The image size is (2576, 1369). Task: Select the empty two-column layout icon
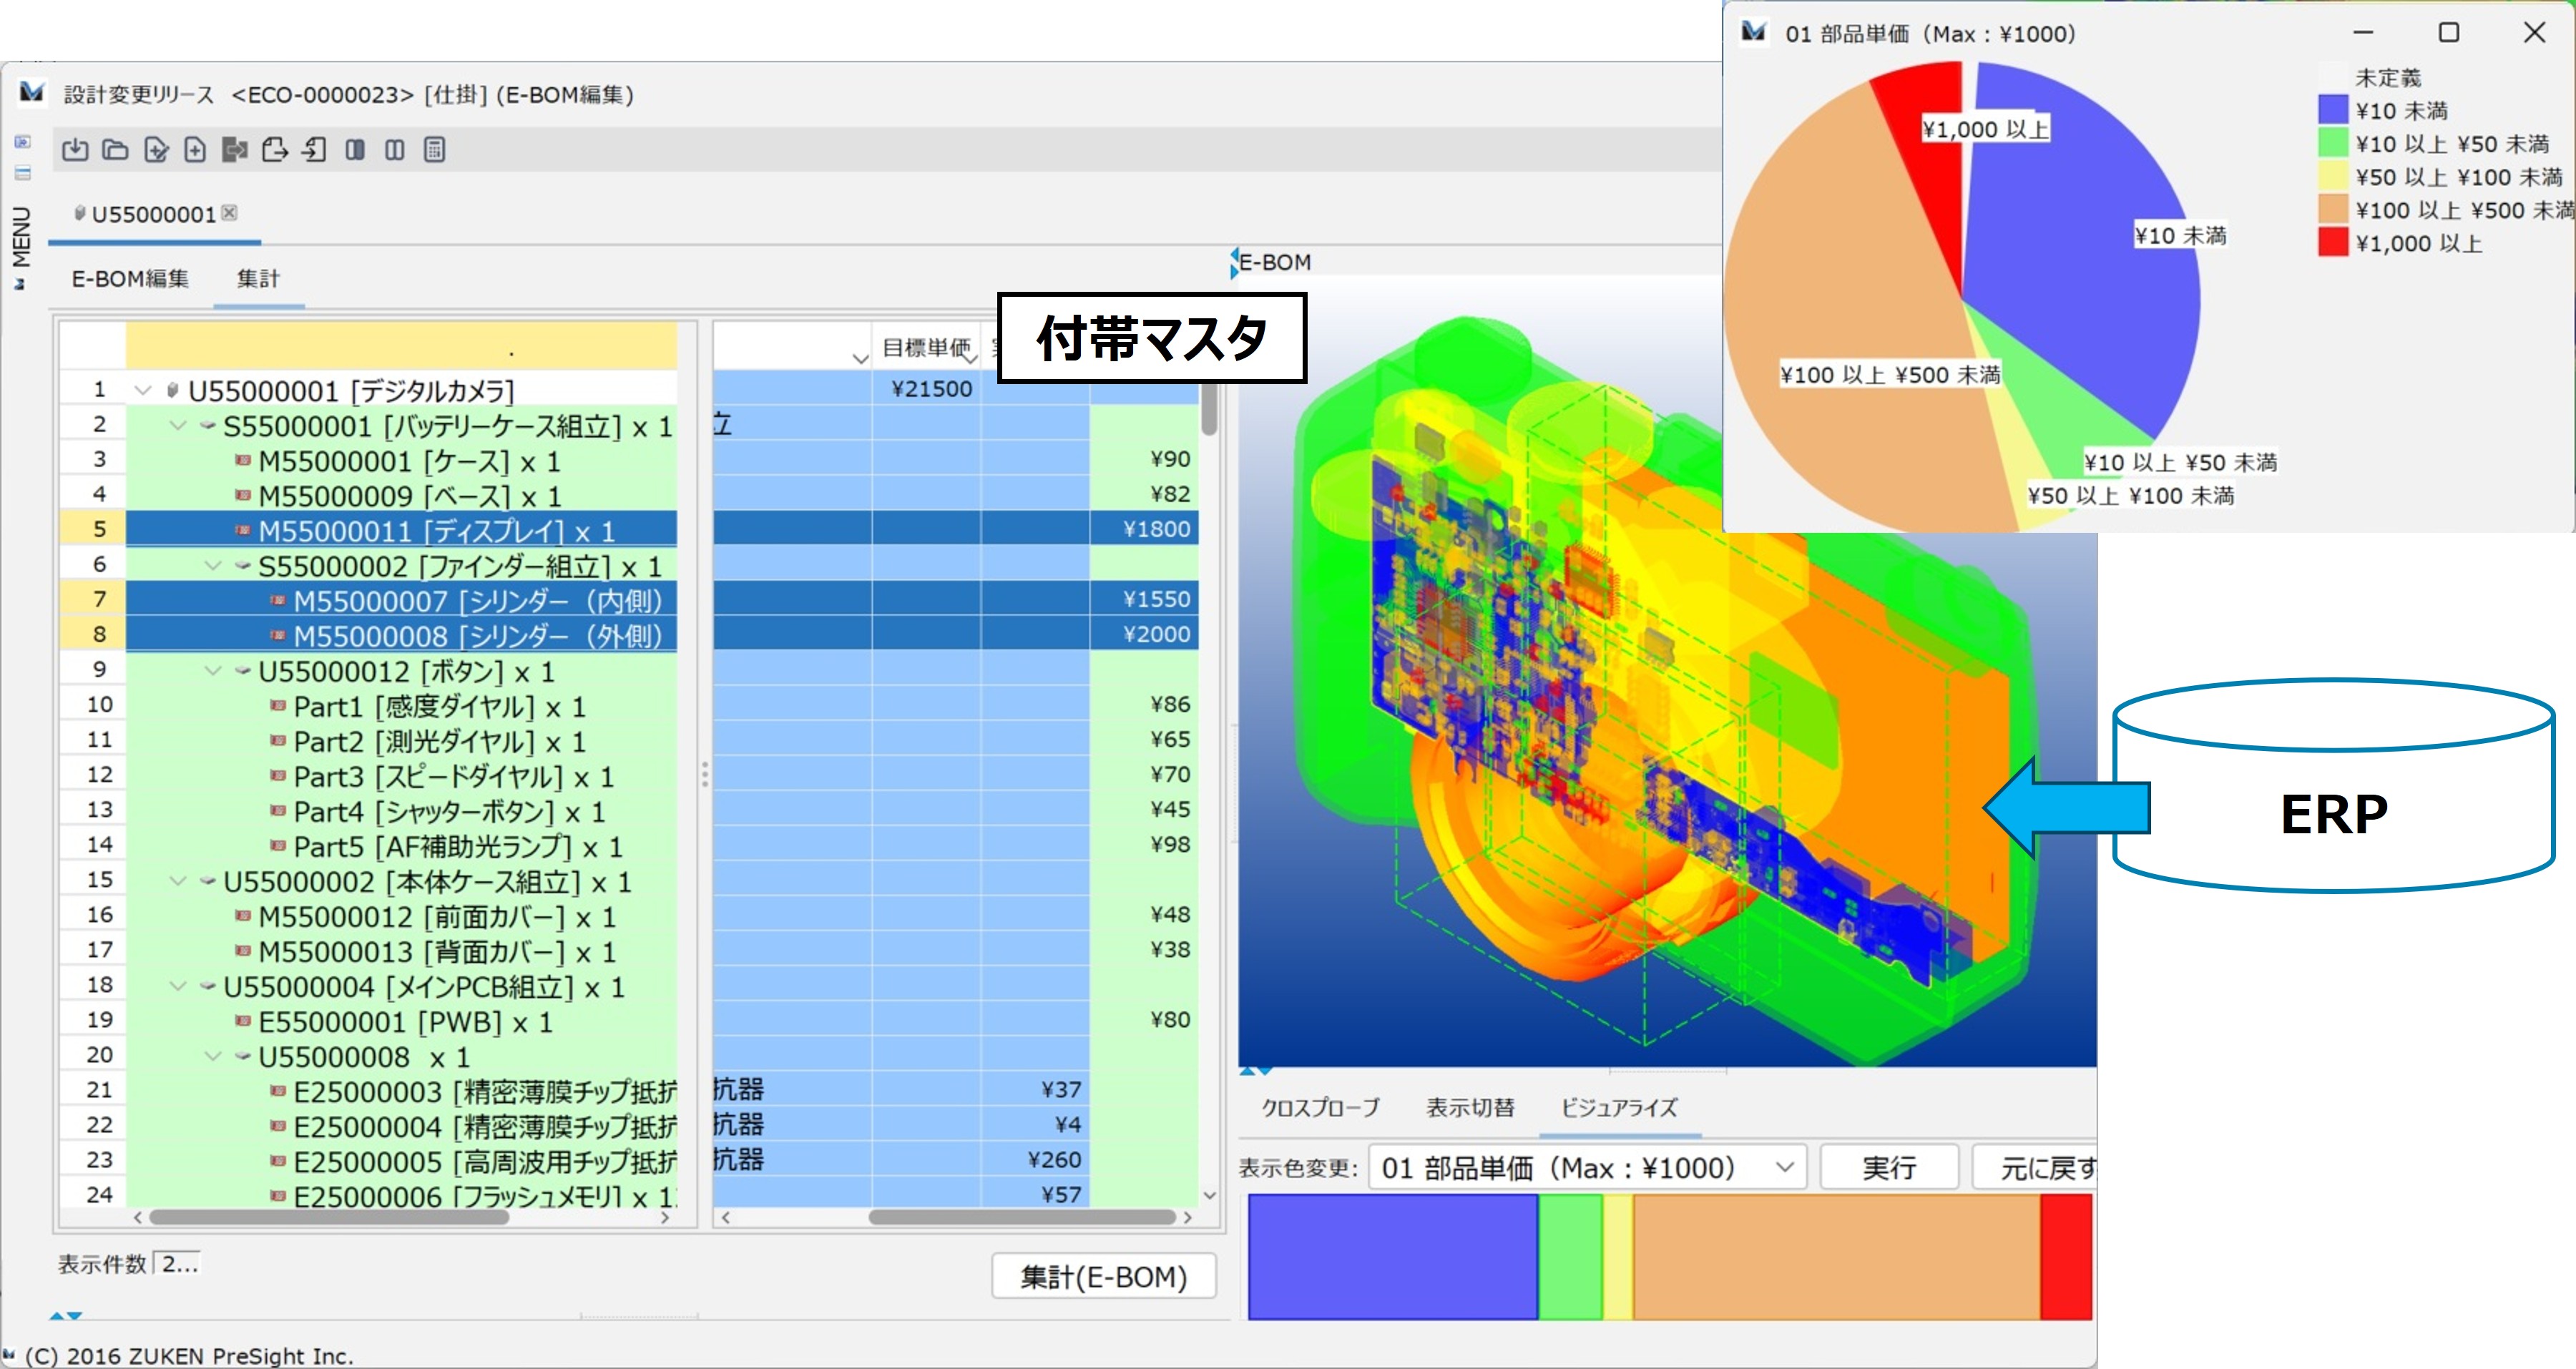[x=395, y=150]
